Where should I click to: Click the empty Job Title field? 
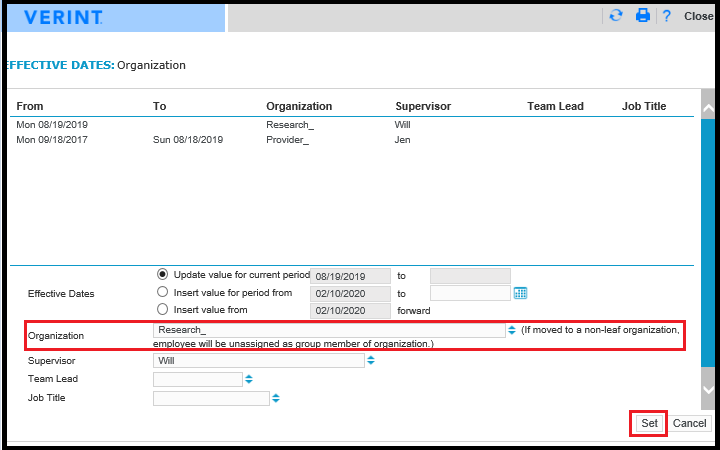tap(211, 398)
